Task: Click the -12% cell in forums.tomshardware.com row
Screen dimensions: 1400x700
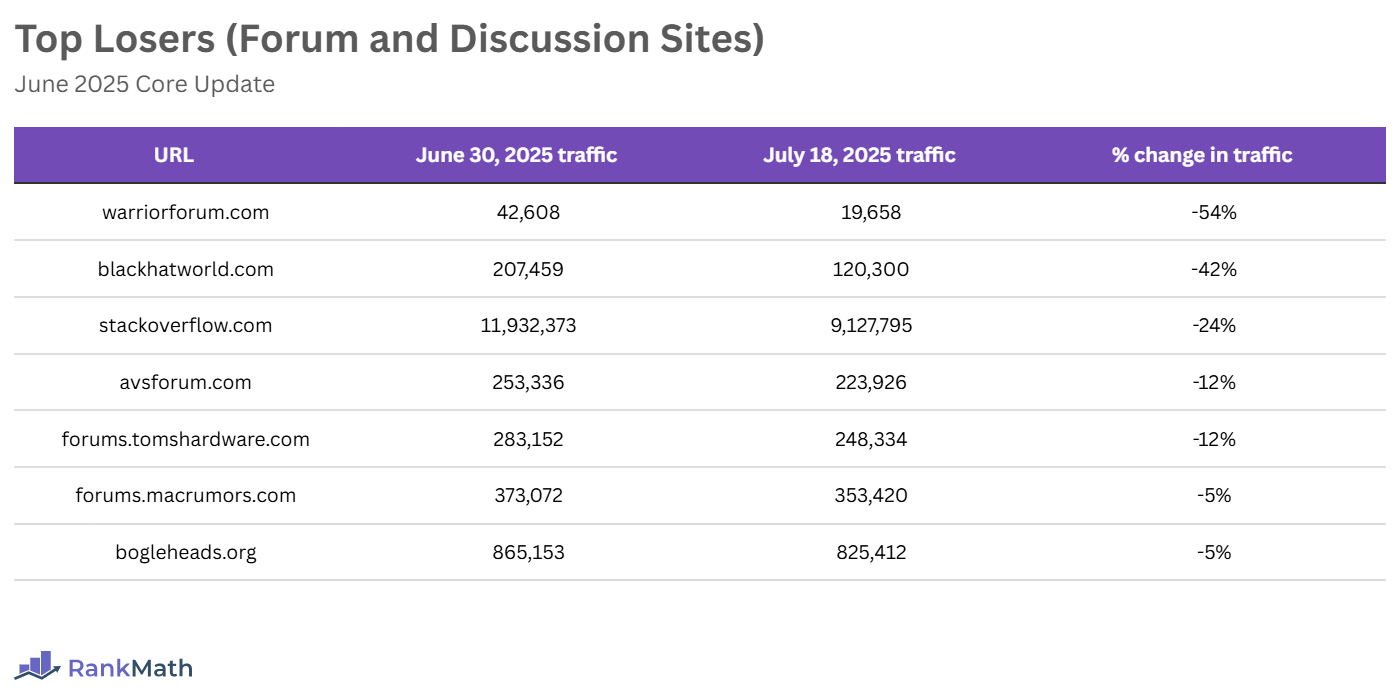Action: (x=1214, y=439)
